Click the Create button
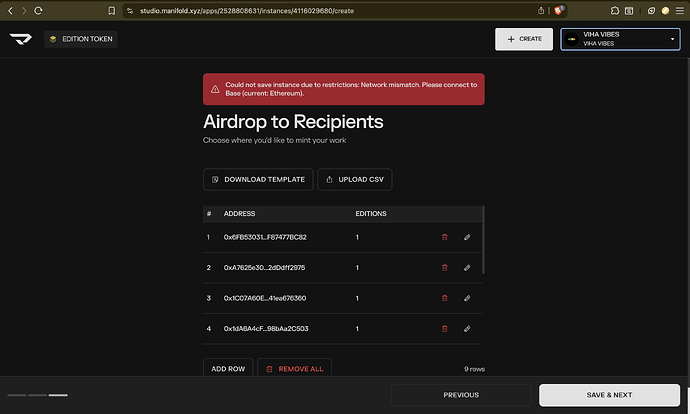690x414 pixels. pos(524,39)
